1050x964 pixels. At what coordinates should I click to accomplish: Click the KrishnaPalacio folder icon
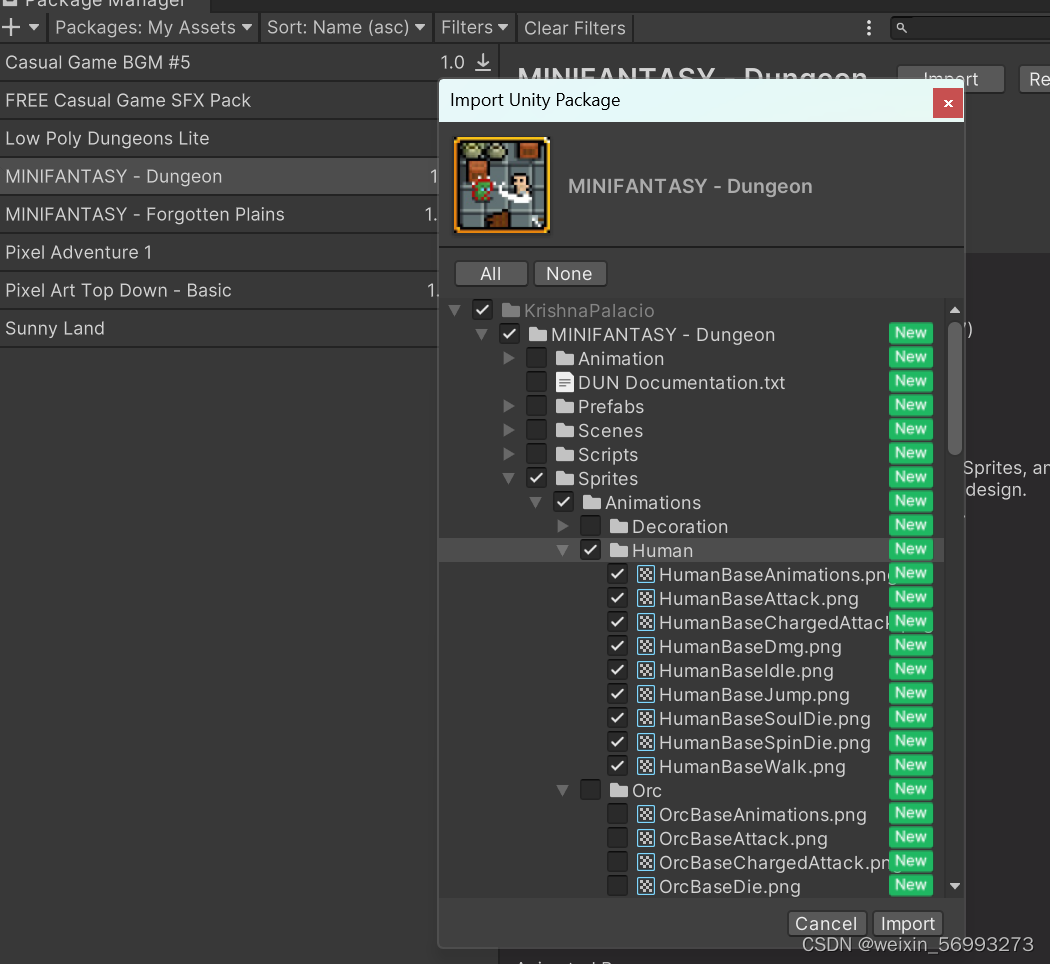511,310
